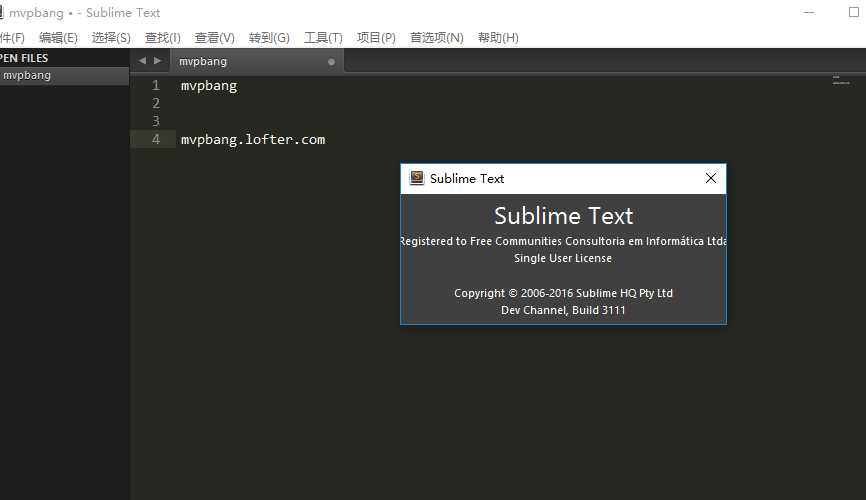The height and width of the screenshot is (500, 866).
Task: Click the large Sublime Text heading in dialog
Action: point(563,216)
